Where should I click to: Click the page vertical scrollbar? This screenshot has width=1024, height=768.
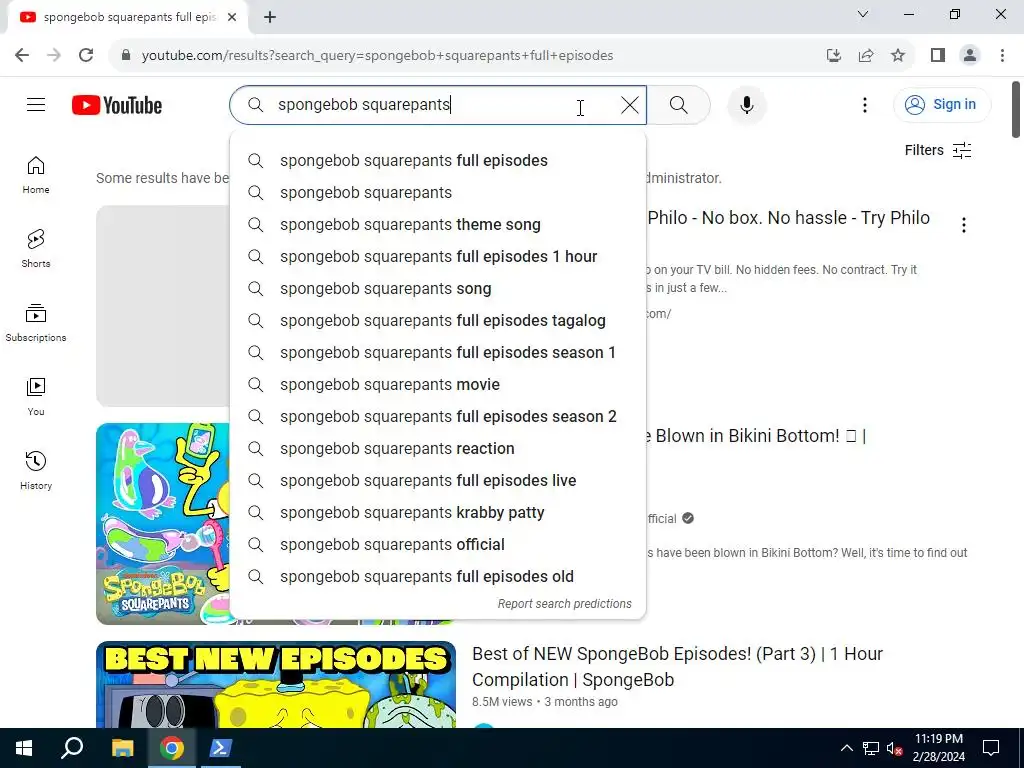pyautogui.click(x=1016, y=110)
